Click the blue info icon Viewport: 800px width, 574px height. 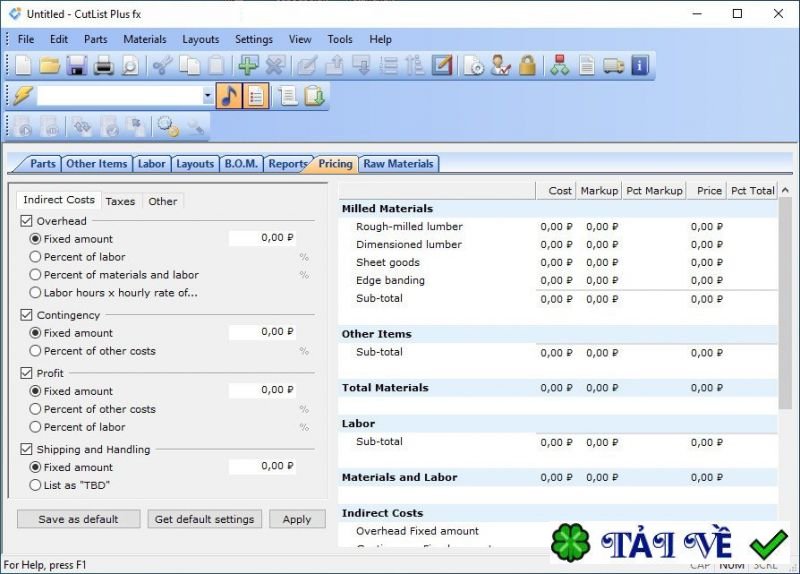tap(640, 66)
